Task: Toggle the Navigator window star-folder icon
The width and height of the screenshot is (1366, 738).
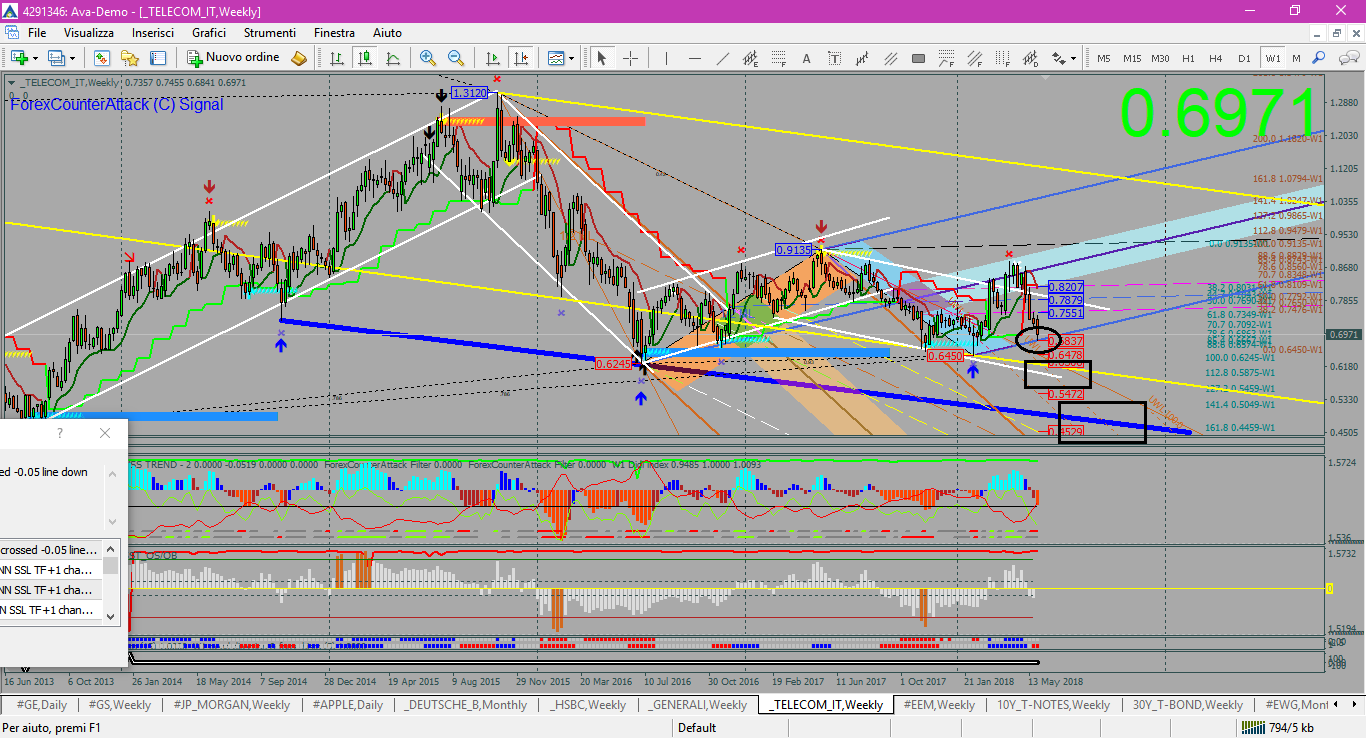Action: point(130,58)
